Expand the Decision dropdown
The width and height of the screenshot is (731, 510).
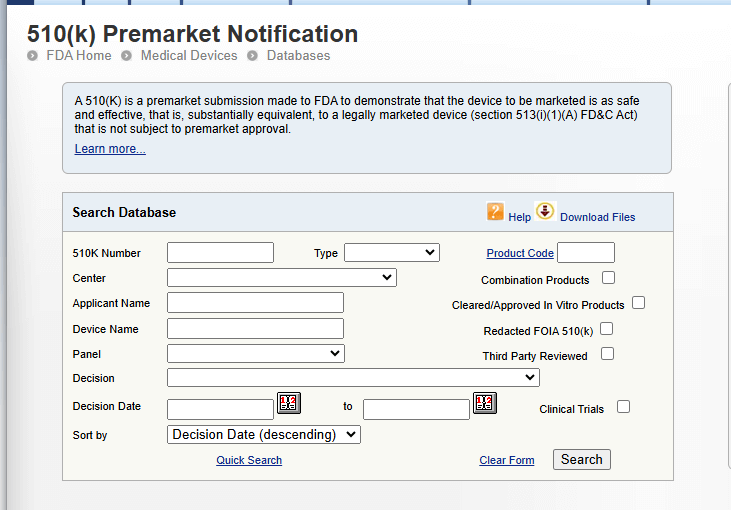click(x=353, y=377)
